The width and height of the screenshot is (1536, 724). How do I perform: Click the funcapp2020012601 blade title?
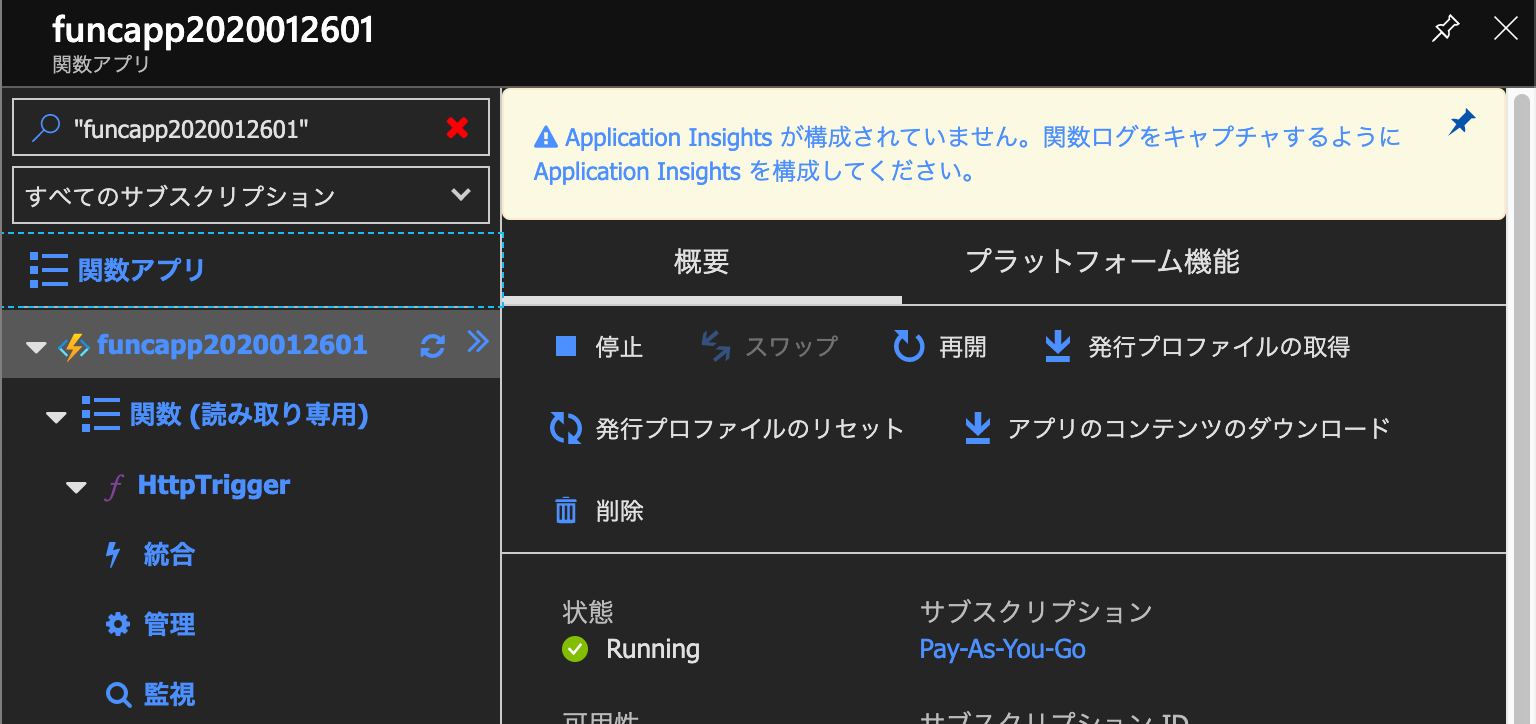click(x=213, y=30)
